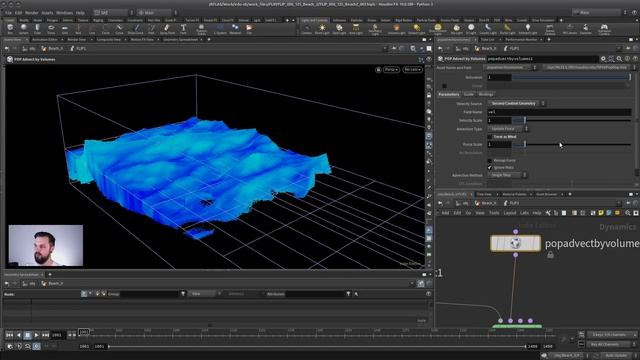Add a Distant Light from shelf
Viewport: 640px width, 360px height.
click(416, 29)
